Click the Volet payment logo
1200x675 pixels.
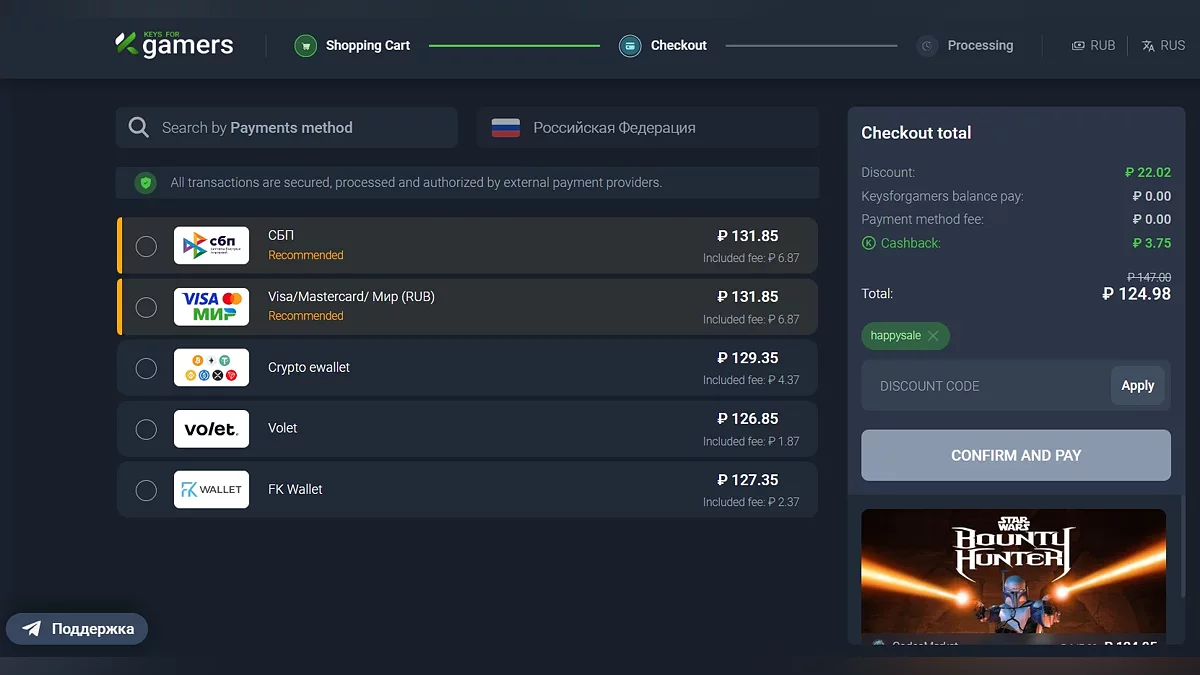click(x=211, y=429)
